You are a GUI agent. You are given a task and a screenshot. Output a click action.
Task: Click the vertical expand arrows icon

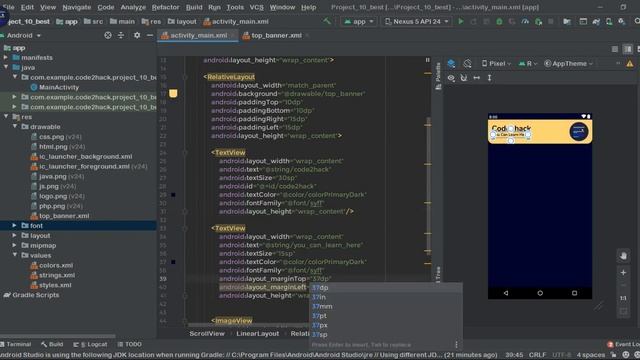(x=489, y=78)
